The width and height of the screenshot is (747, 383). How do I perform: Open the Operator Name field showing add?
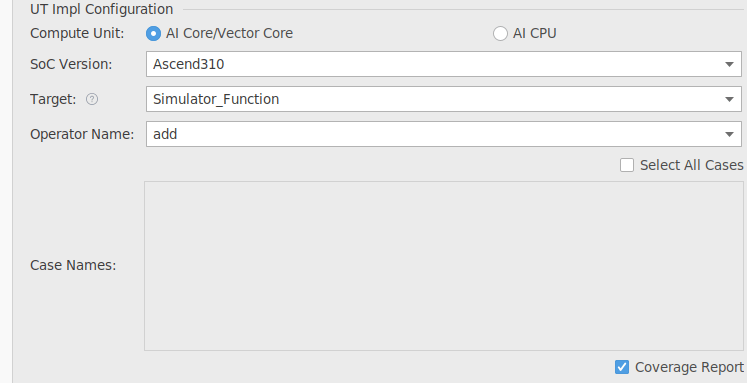(444, 134)
